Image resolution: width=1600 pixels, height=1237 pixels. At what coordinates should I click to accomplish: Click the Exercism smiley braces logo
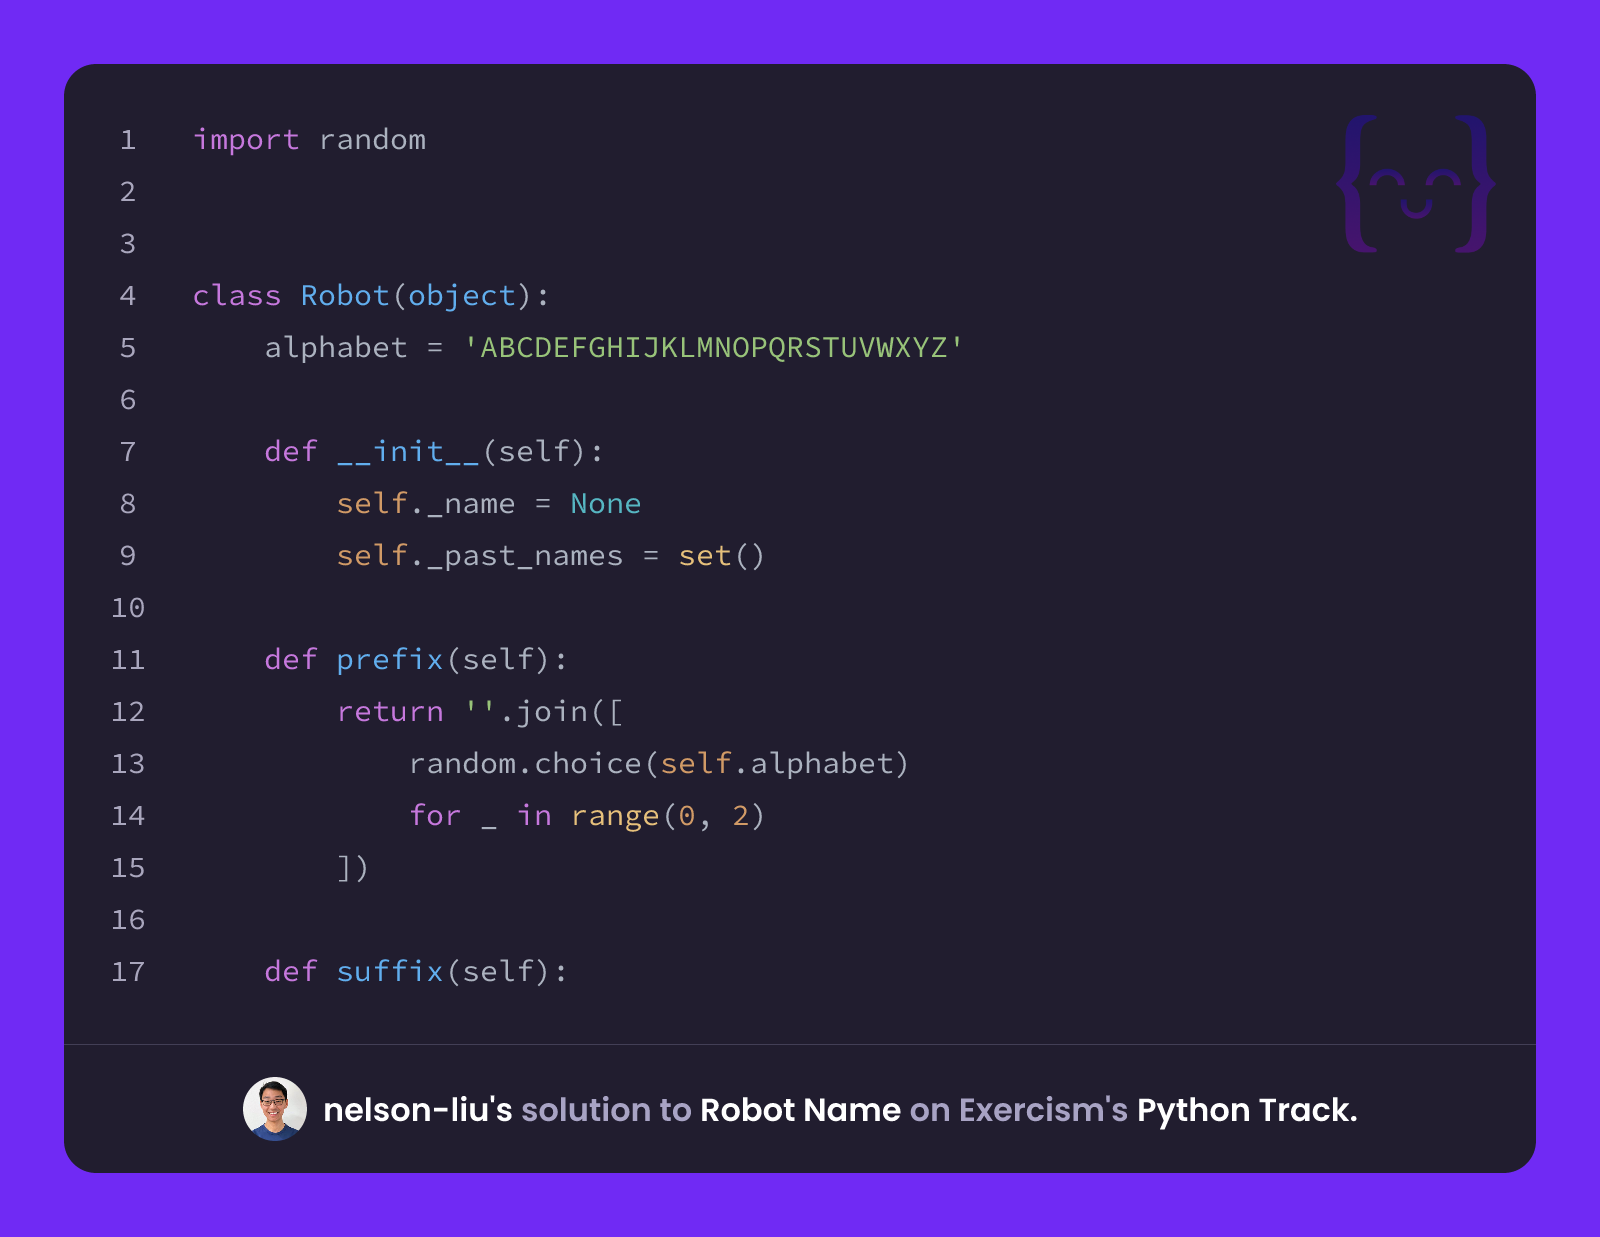(1416, 184)
